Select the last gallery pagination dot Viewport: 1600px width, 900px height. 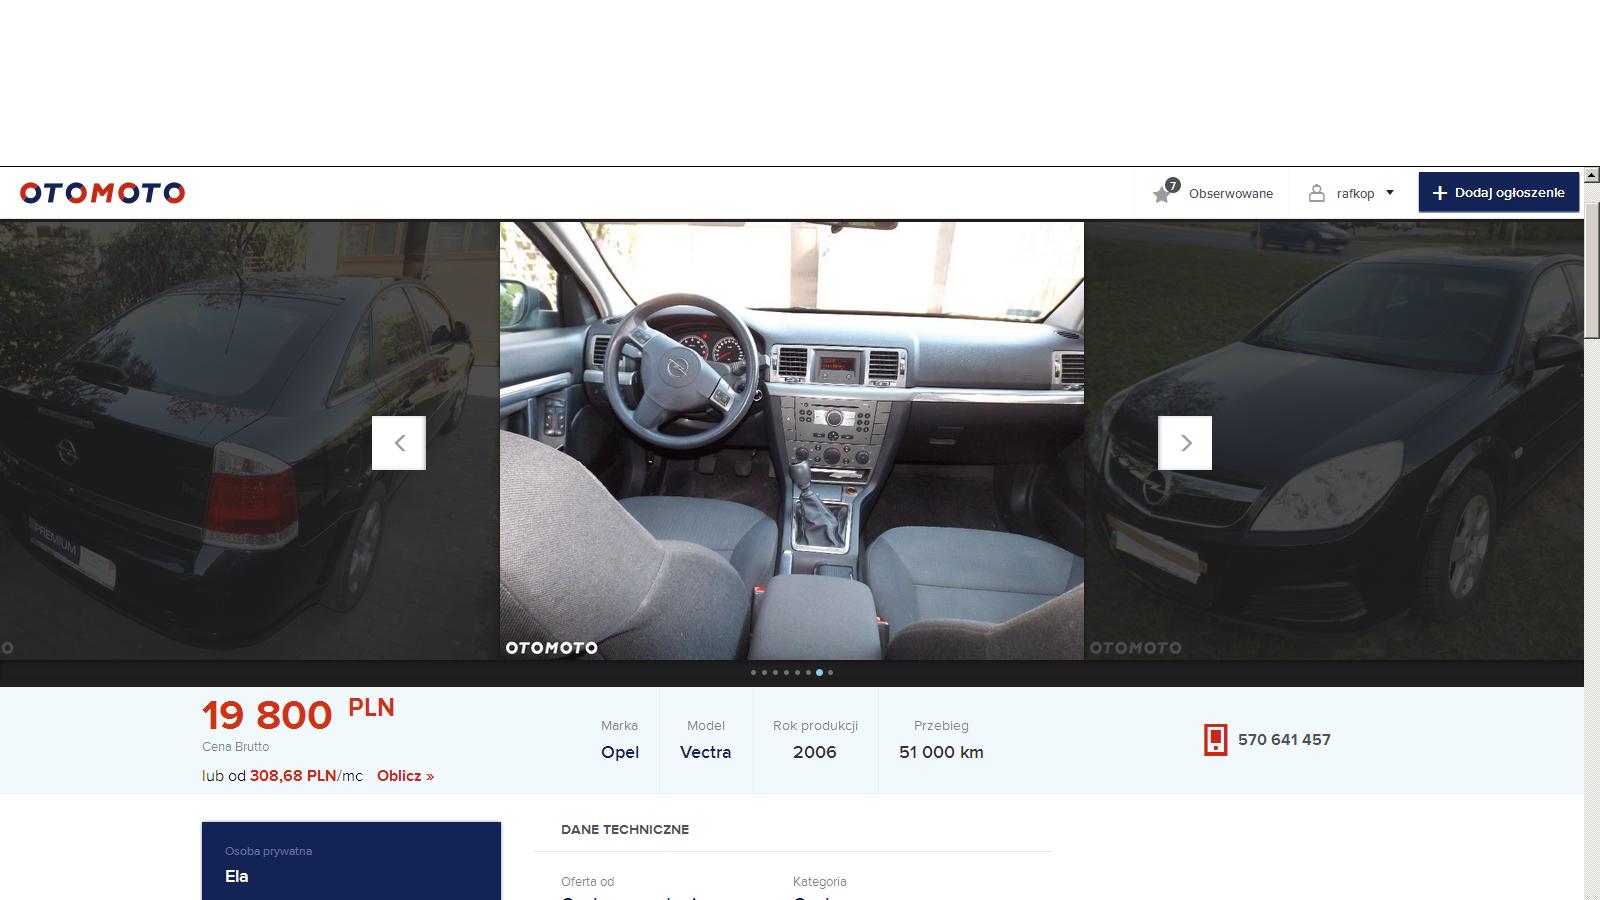point(830,673)
